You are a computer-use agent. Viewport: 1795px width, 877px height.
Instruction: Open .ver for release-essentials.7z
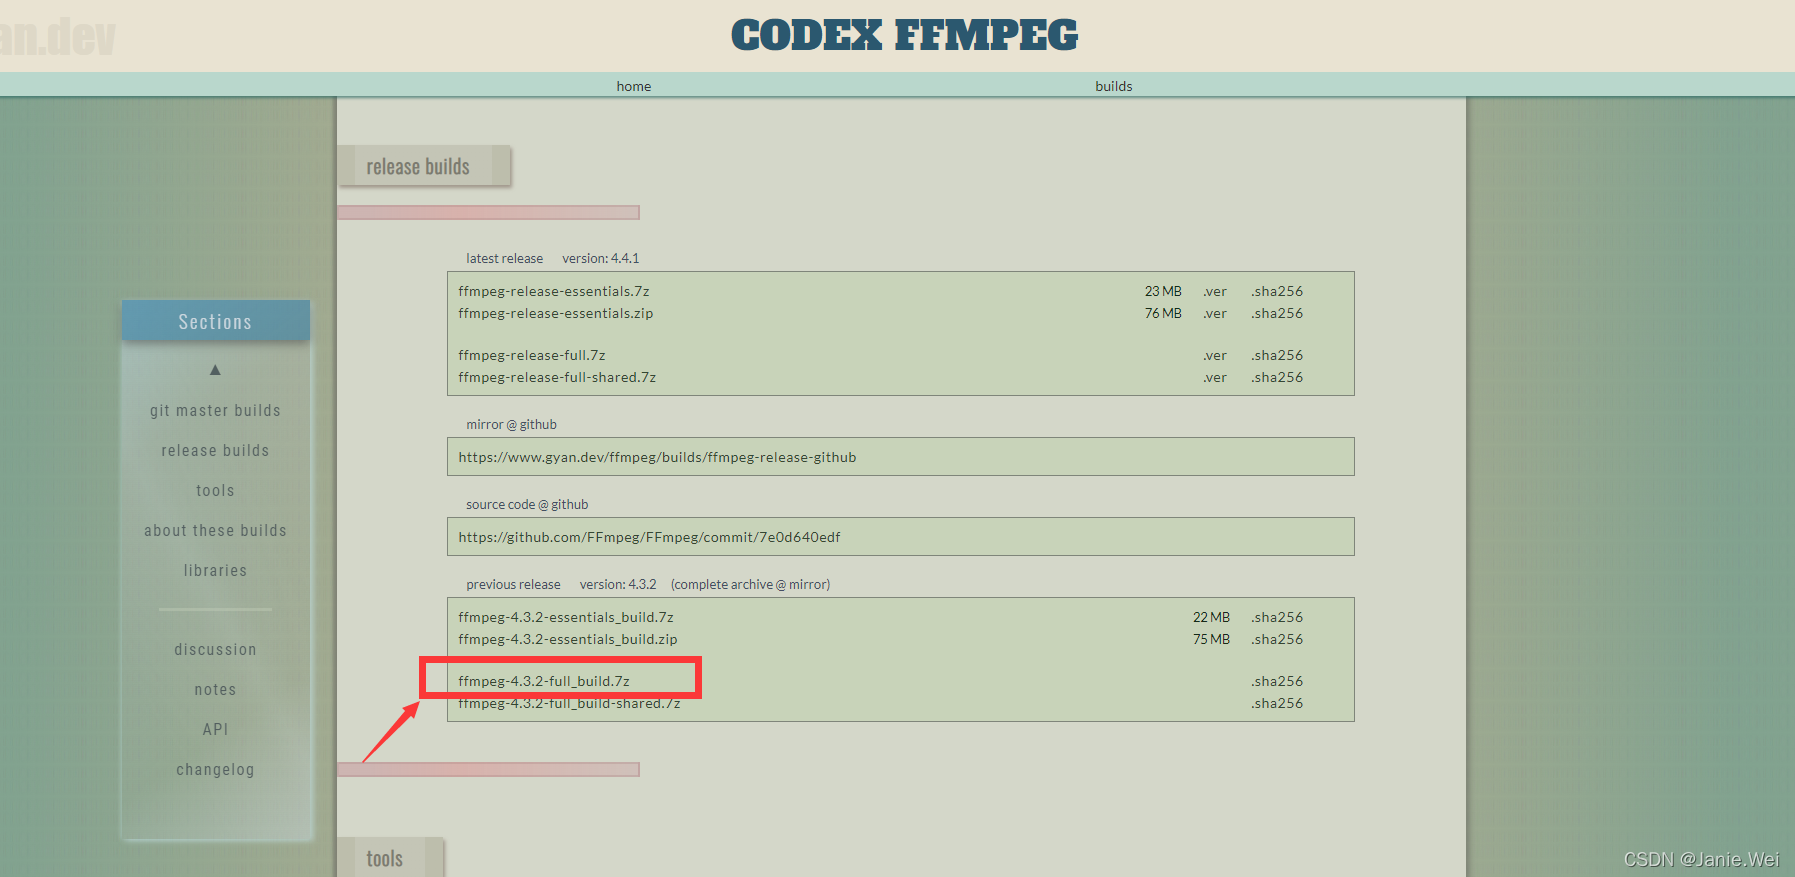coord(1215,292)
